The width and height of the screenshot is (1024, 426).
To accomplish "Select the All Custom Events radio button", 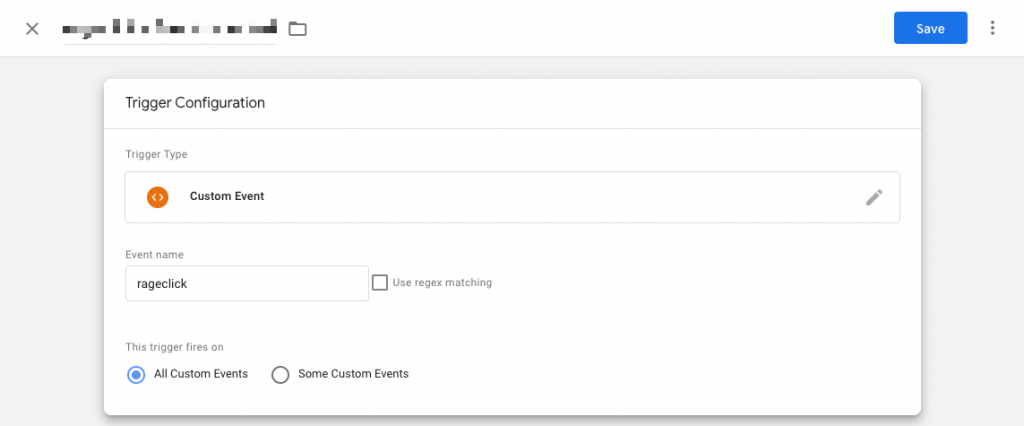I will pyautogui.click(x=136, y=374).
